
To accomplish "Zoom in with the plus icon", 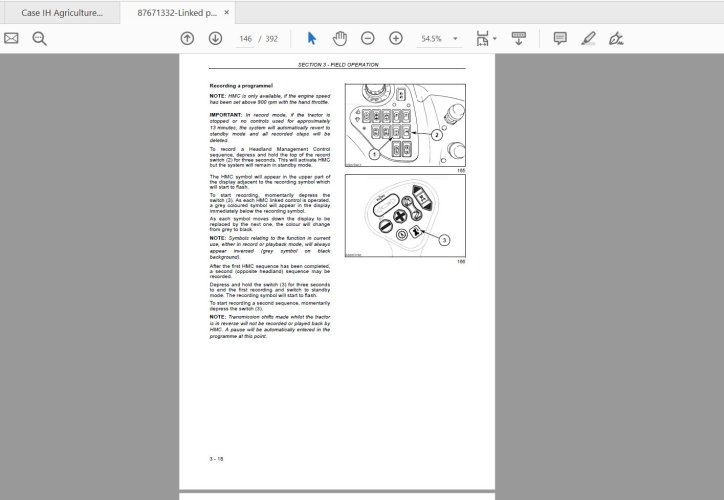I will click(396, 38).
